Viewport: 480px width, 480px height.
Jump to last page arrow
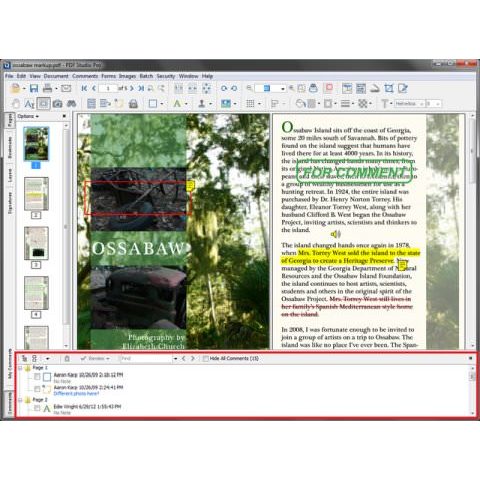(141, 88)
